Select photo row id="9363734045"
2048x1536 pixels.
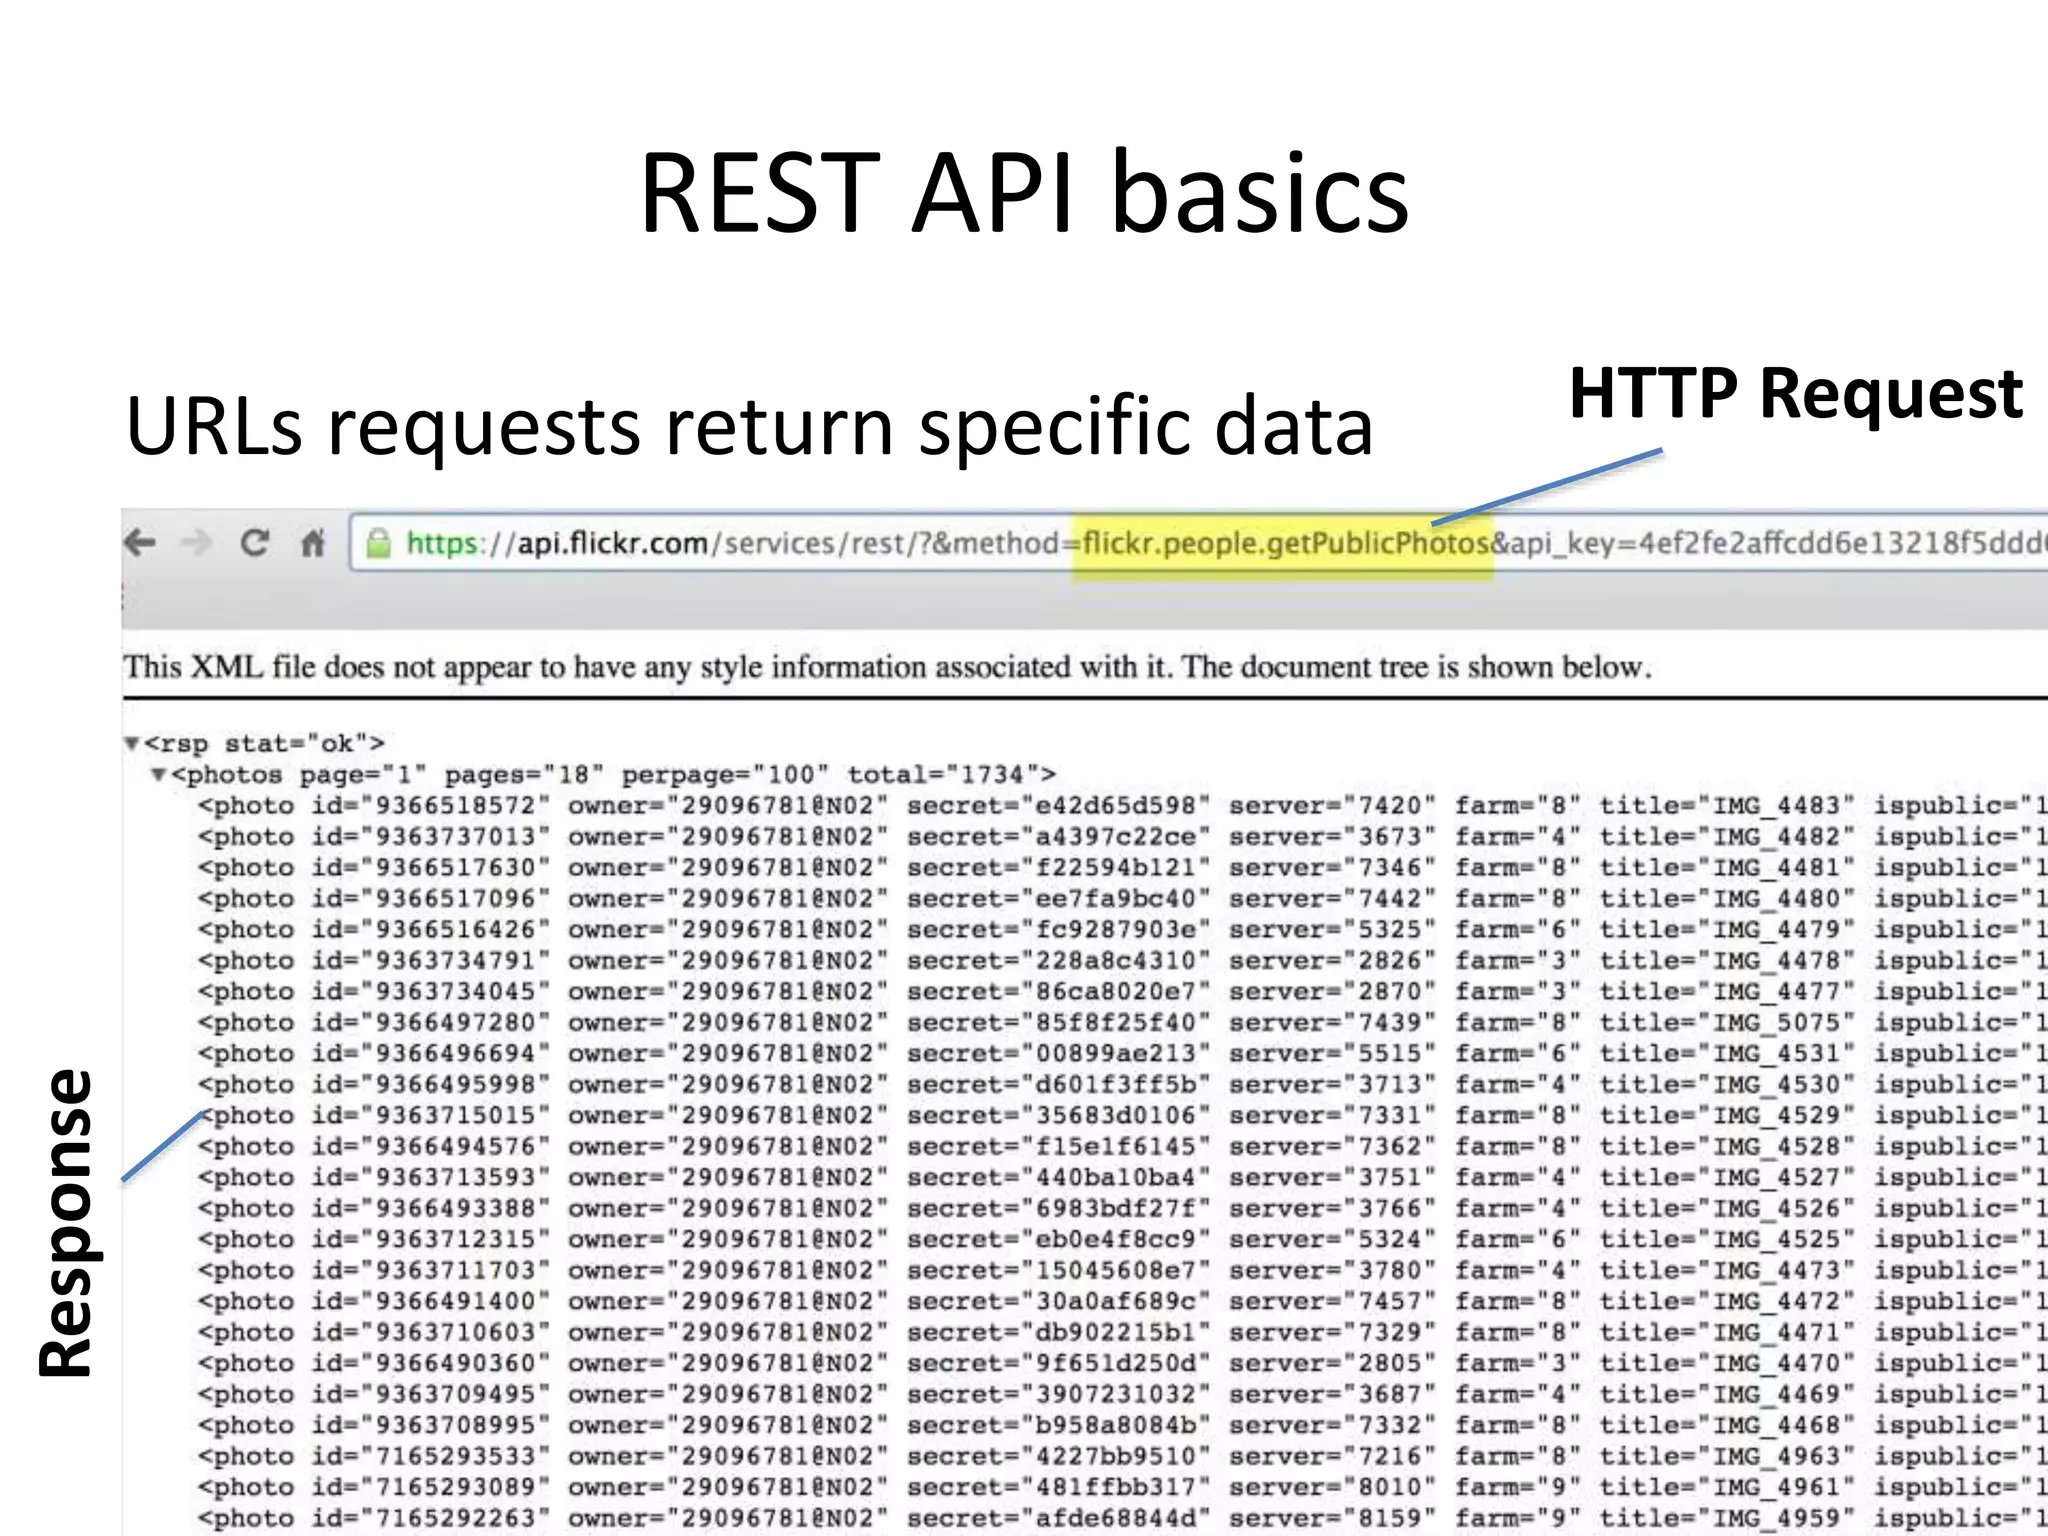click(1122, 991)
